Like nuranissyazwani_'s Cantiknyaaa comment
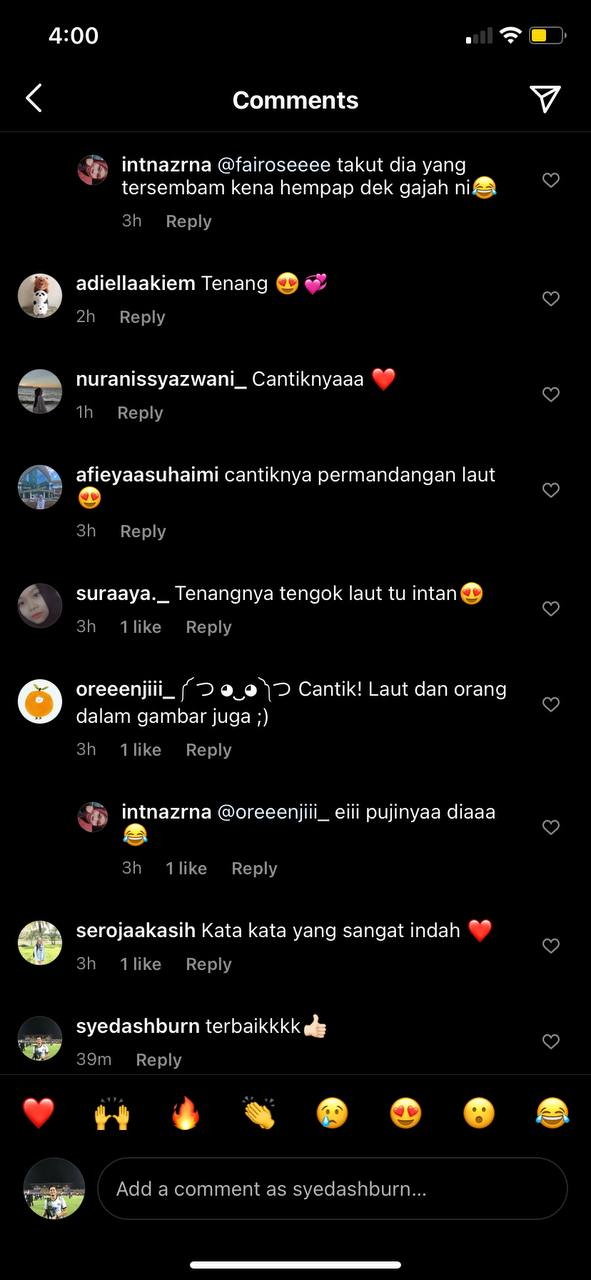This screenshot has height=1280, width=591. (551, 395)
